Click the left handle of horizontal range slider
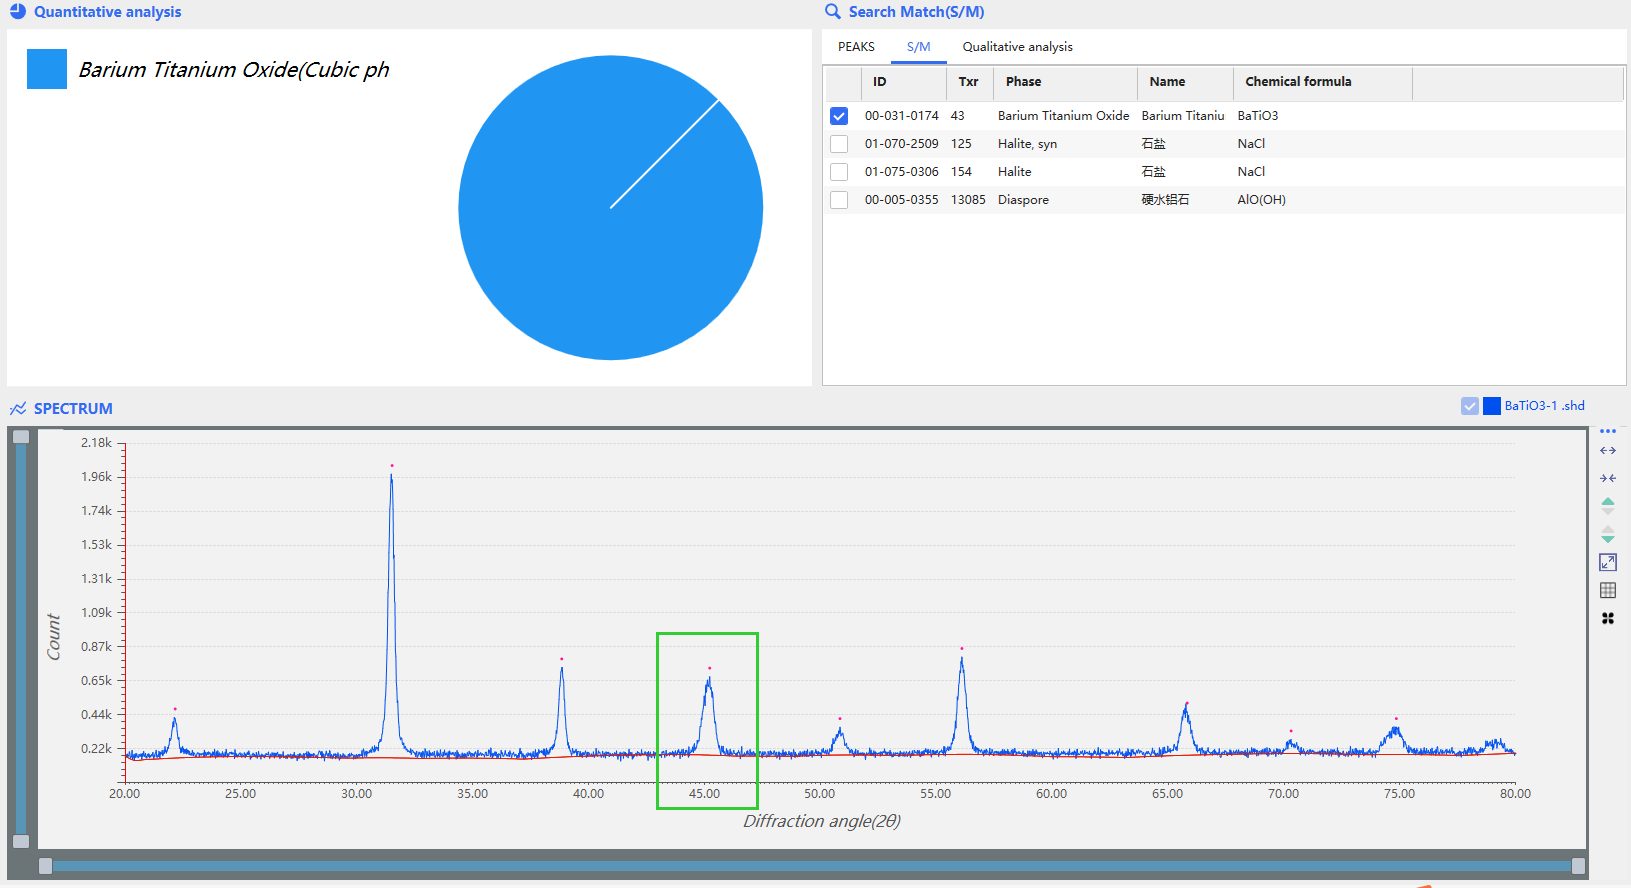The image size is (1631, 888). point(45,866)
